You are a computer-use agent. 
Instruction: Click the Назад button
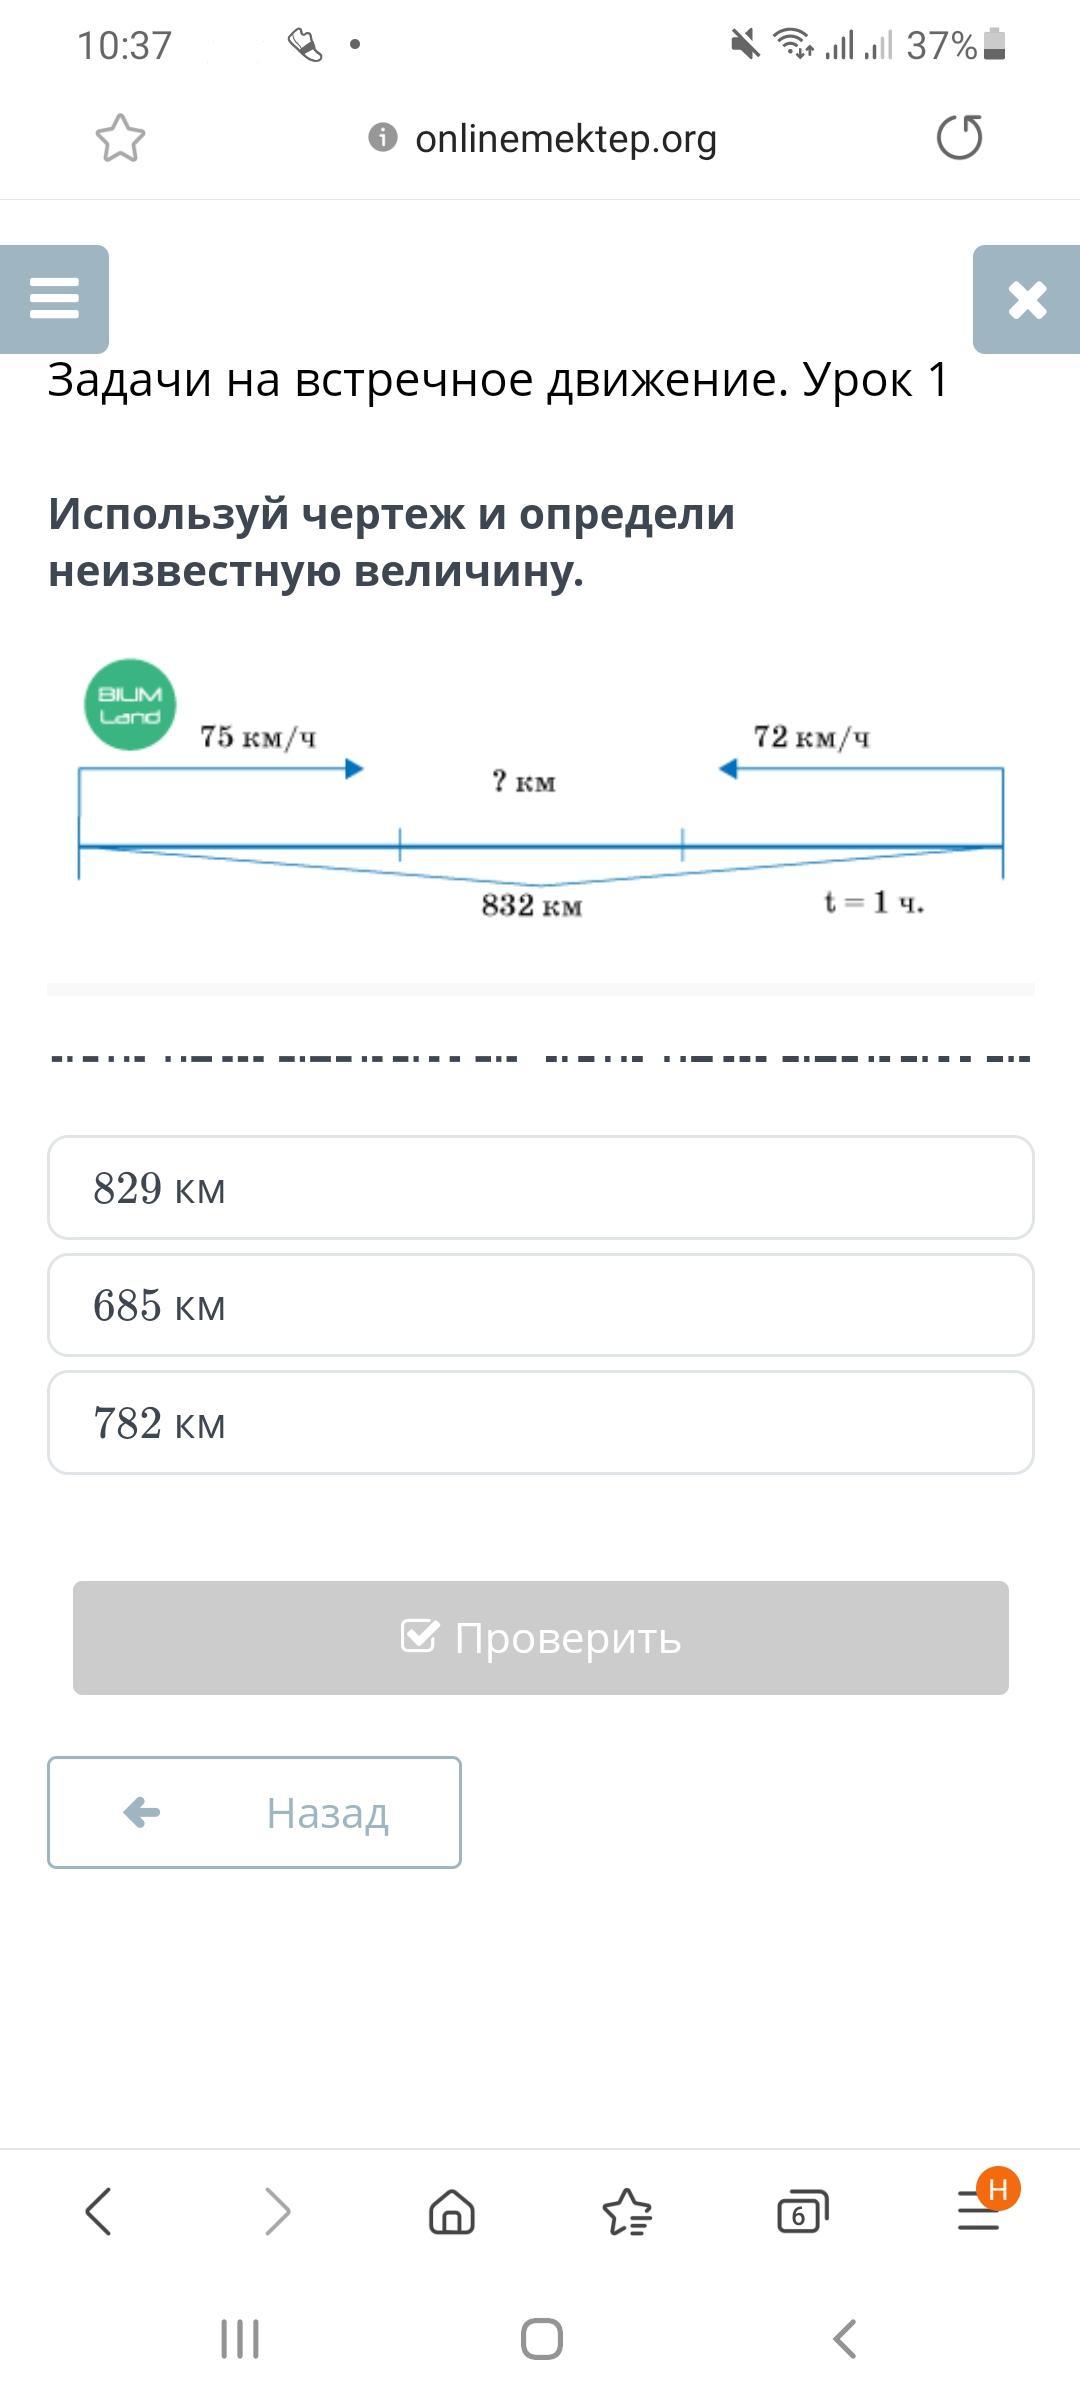click(x=254, y=1812)
